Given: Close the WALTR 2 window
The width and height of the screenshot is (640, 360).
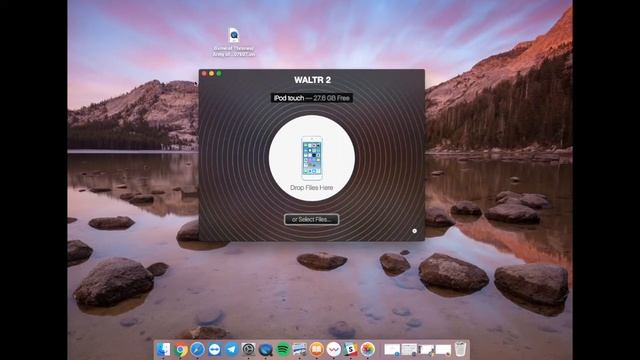Looking at the screenshot, I should (x=204, y=73).
